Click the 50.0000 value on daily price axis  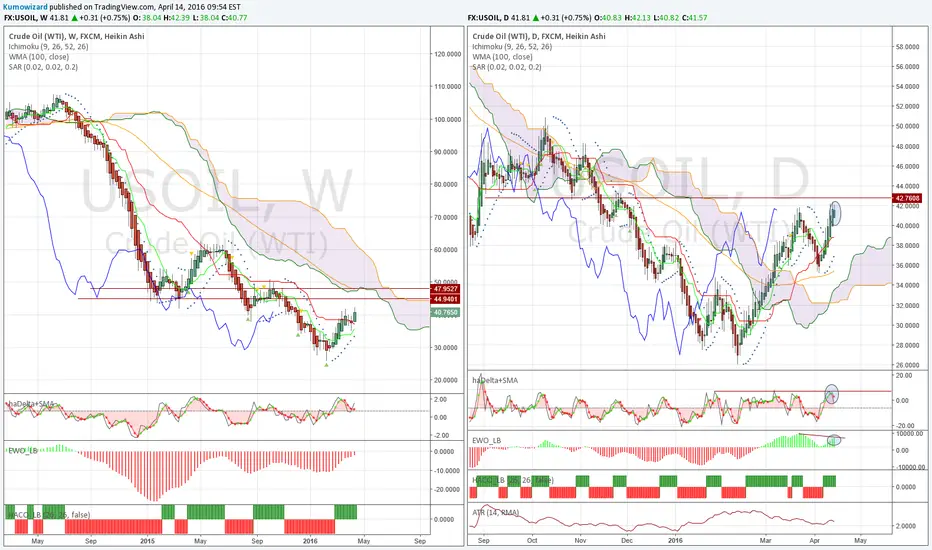(x=908, y=126)
